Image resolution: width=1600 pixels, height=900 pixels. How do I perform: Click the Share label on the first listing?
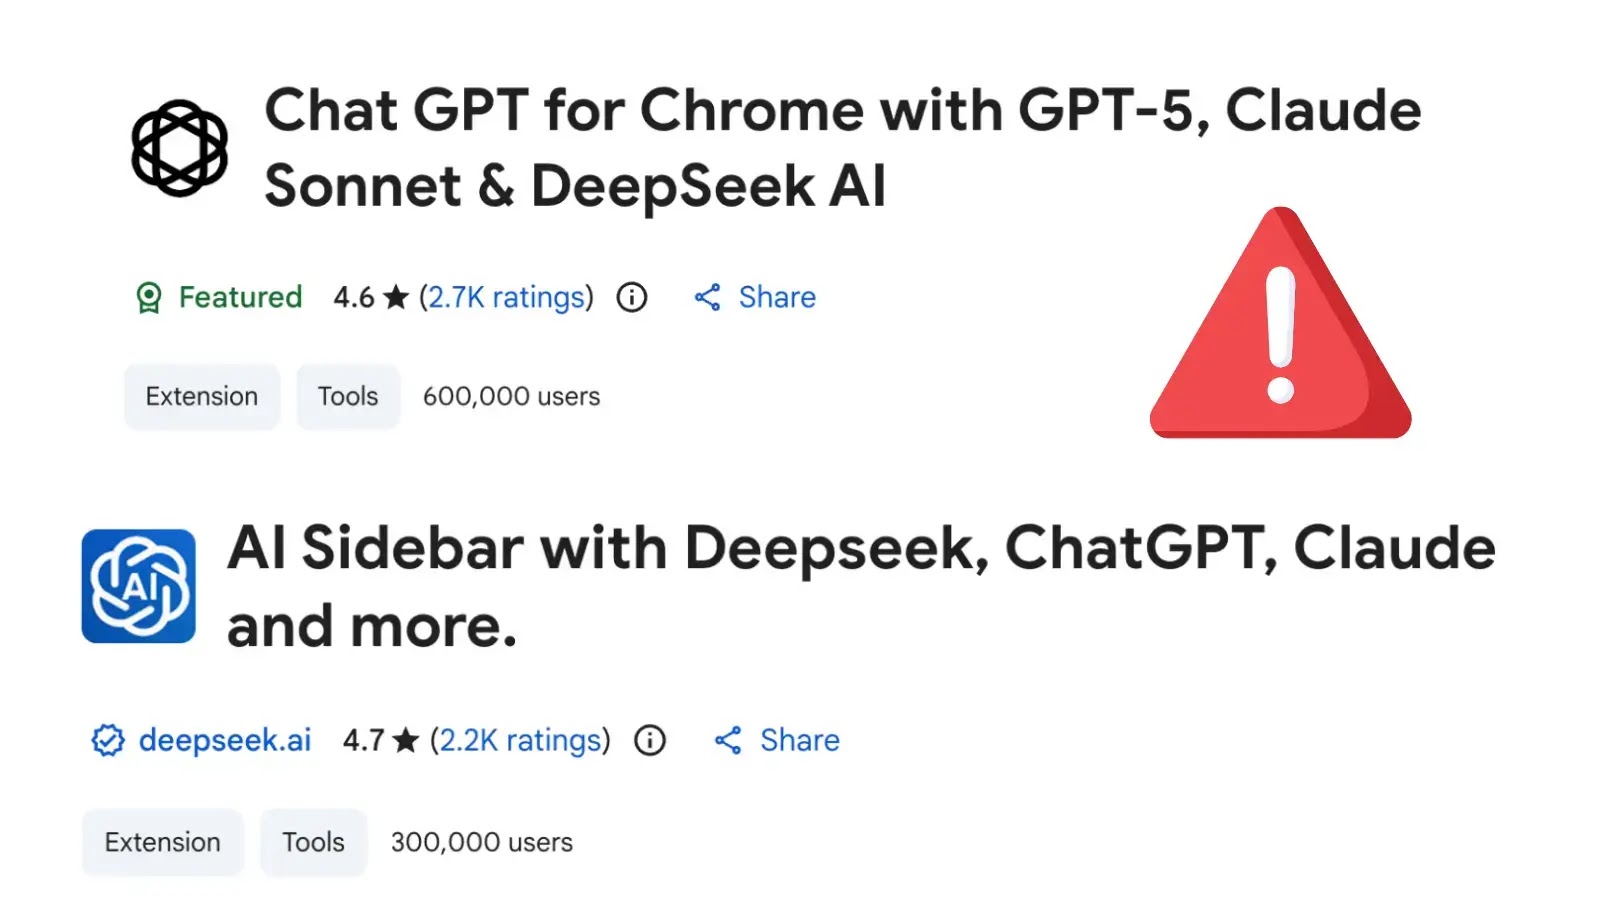pyautogui.click(x=776, y=297)
